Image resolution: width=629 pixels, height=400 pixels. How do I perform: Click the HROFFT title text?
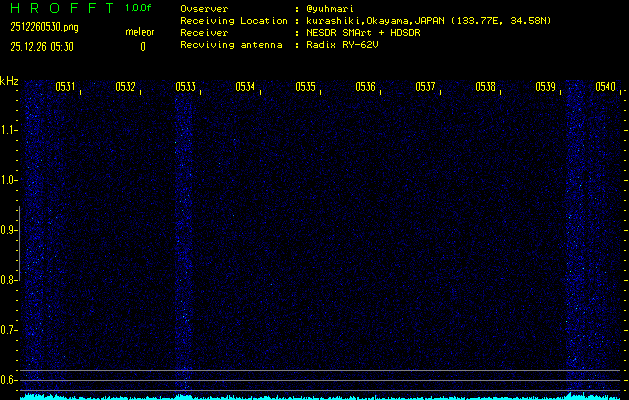point(59,9)
